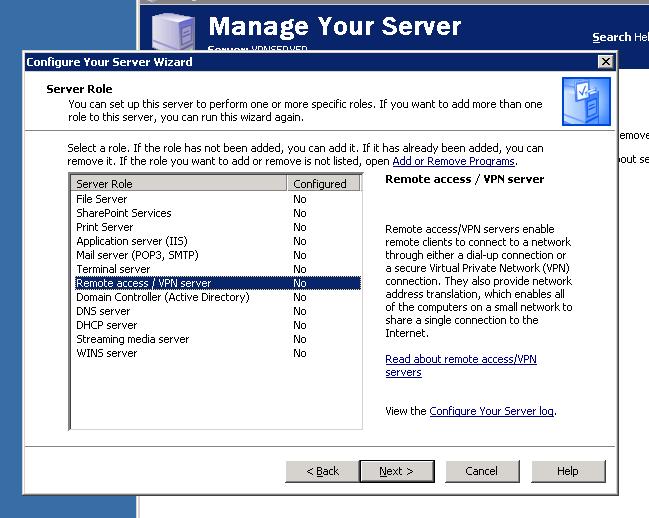Cancel the server wizard
Viewport: 649px width, 518px height.
pyautogui.click(x=482, y=471)
